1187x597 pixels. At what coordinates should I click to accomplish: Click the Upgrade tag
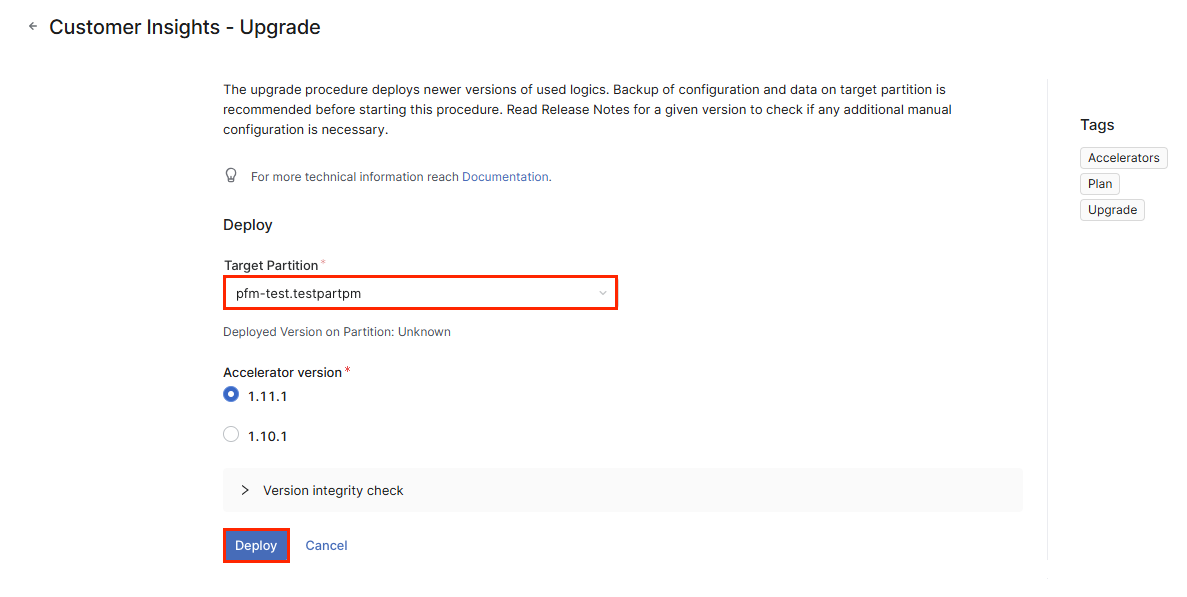pos(1112,210)
